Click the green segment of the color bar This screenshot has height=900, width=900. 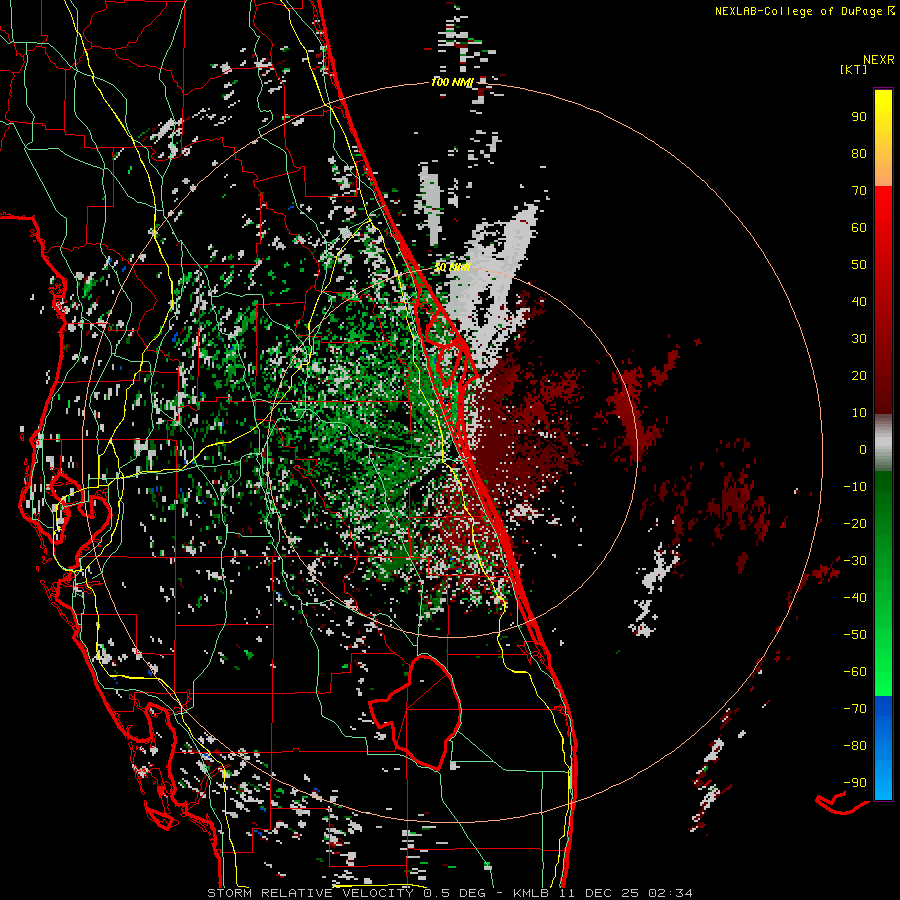click(x=883, y=583)
